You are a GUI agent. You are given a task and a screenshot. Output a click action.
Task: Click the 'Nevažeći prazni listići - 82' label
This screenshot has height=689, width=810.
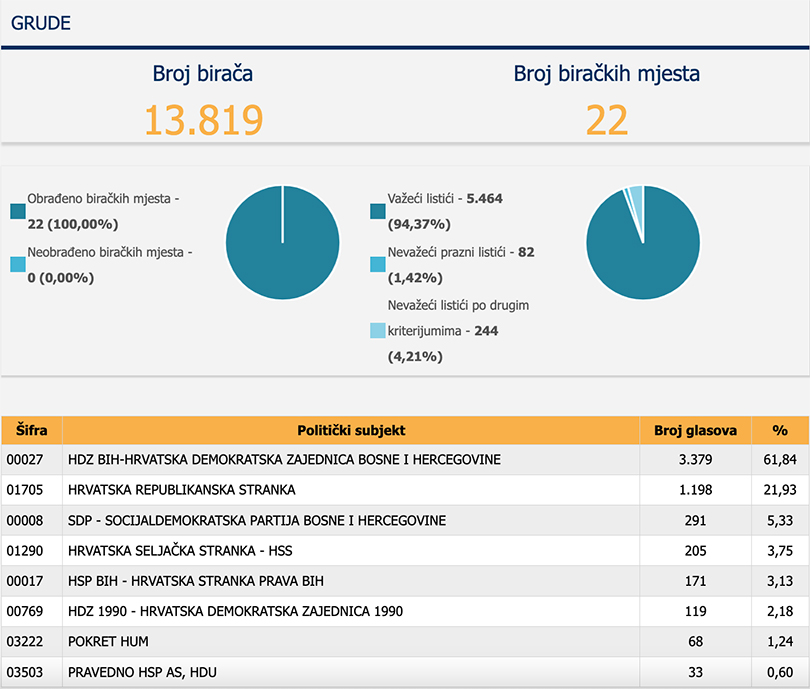tap(461, 252)
